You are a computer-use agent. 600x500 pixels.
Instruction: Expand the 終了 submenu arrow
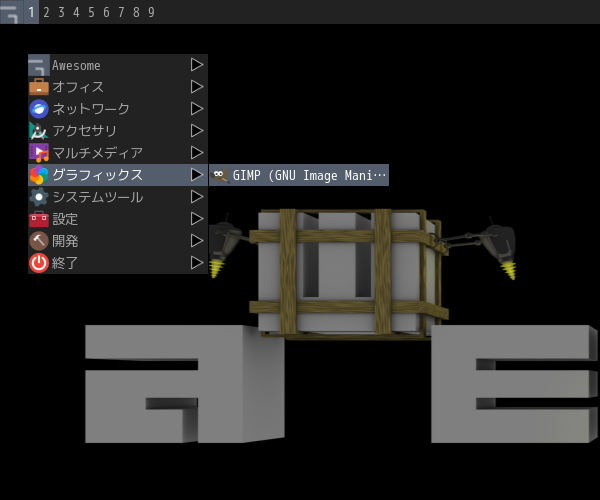(x=197, y=263)
